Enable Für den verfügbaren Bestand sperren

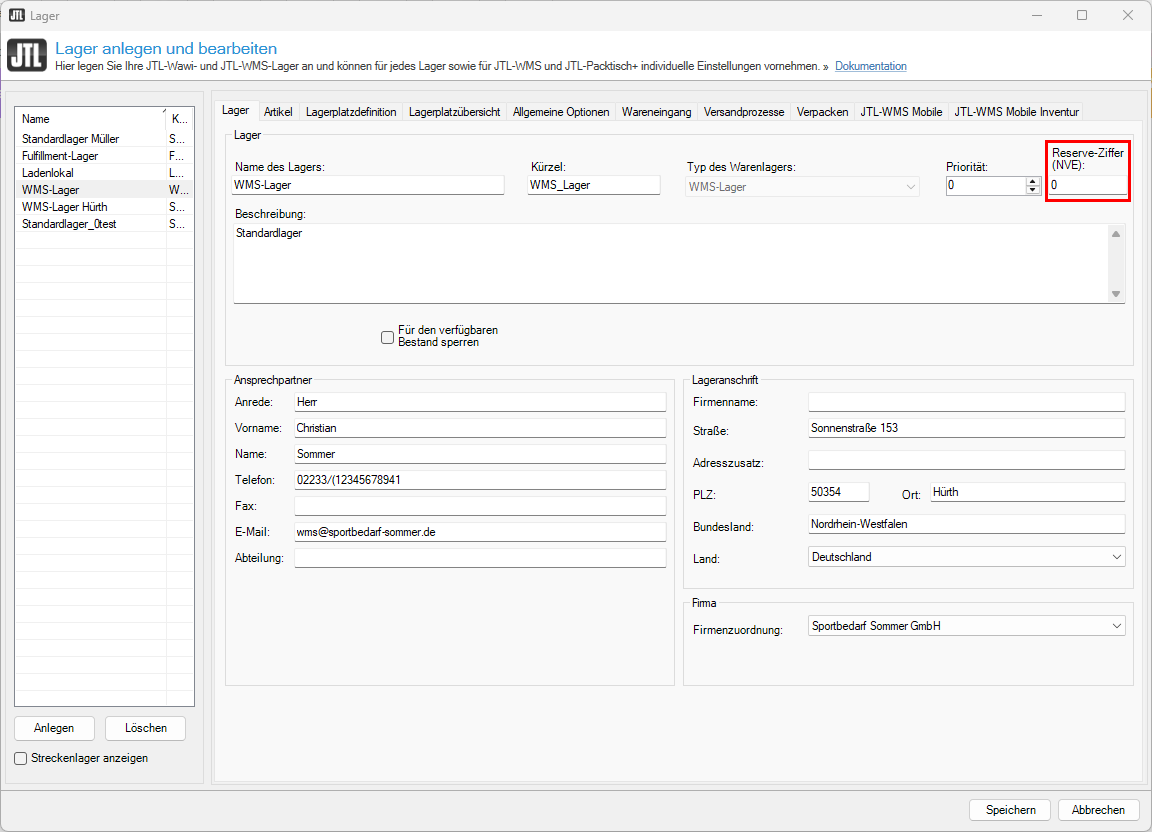click(388, 337)
